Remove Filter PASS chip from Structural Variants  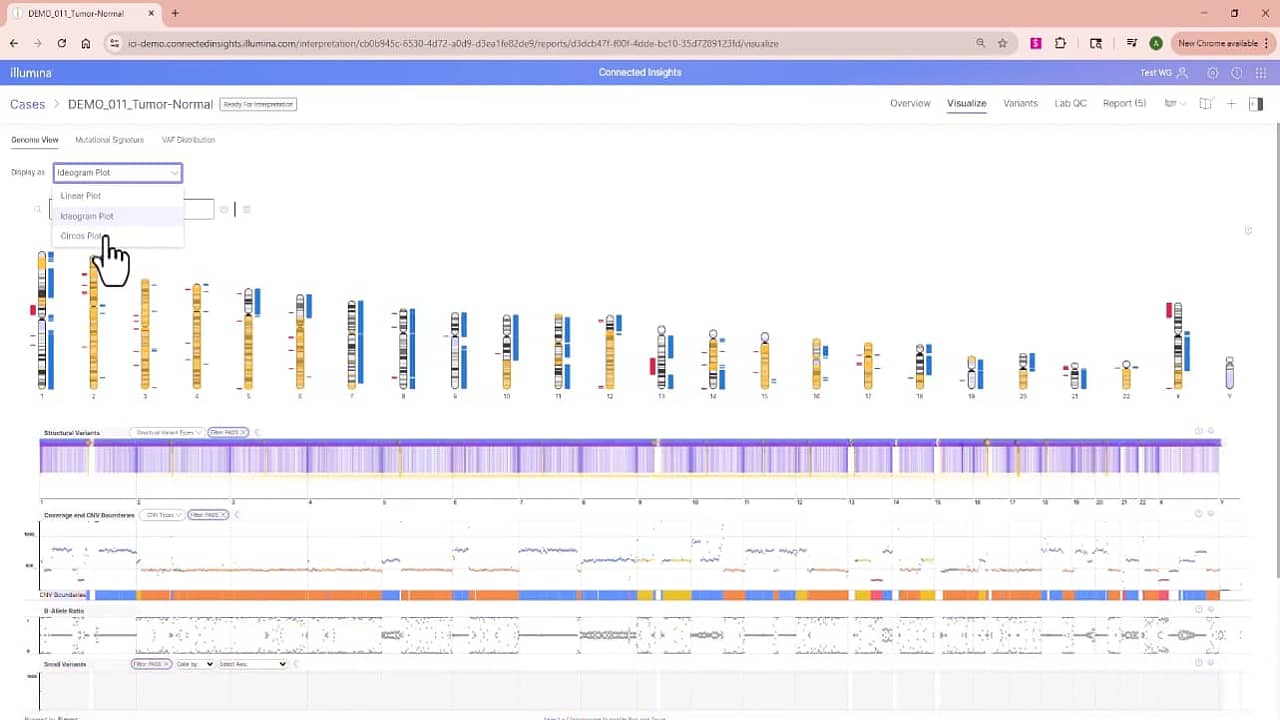243,432
